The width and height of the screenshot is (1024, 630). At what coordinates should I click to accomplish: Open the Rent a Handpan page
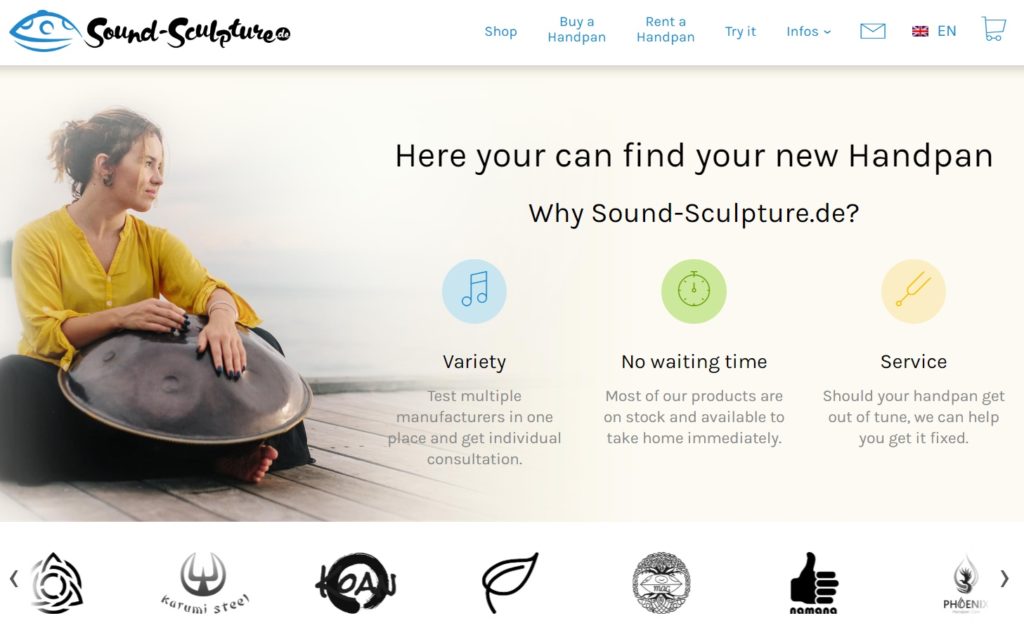pos(665,29)
